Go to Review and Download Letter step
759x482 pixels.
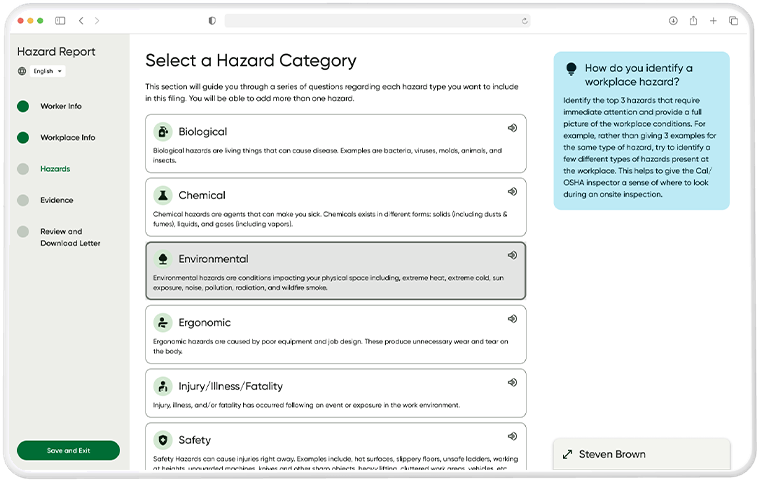[x=70, y=237]
